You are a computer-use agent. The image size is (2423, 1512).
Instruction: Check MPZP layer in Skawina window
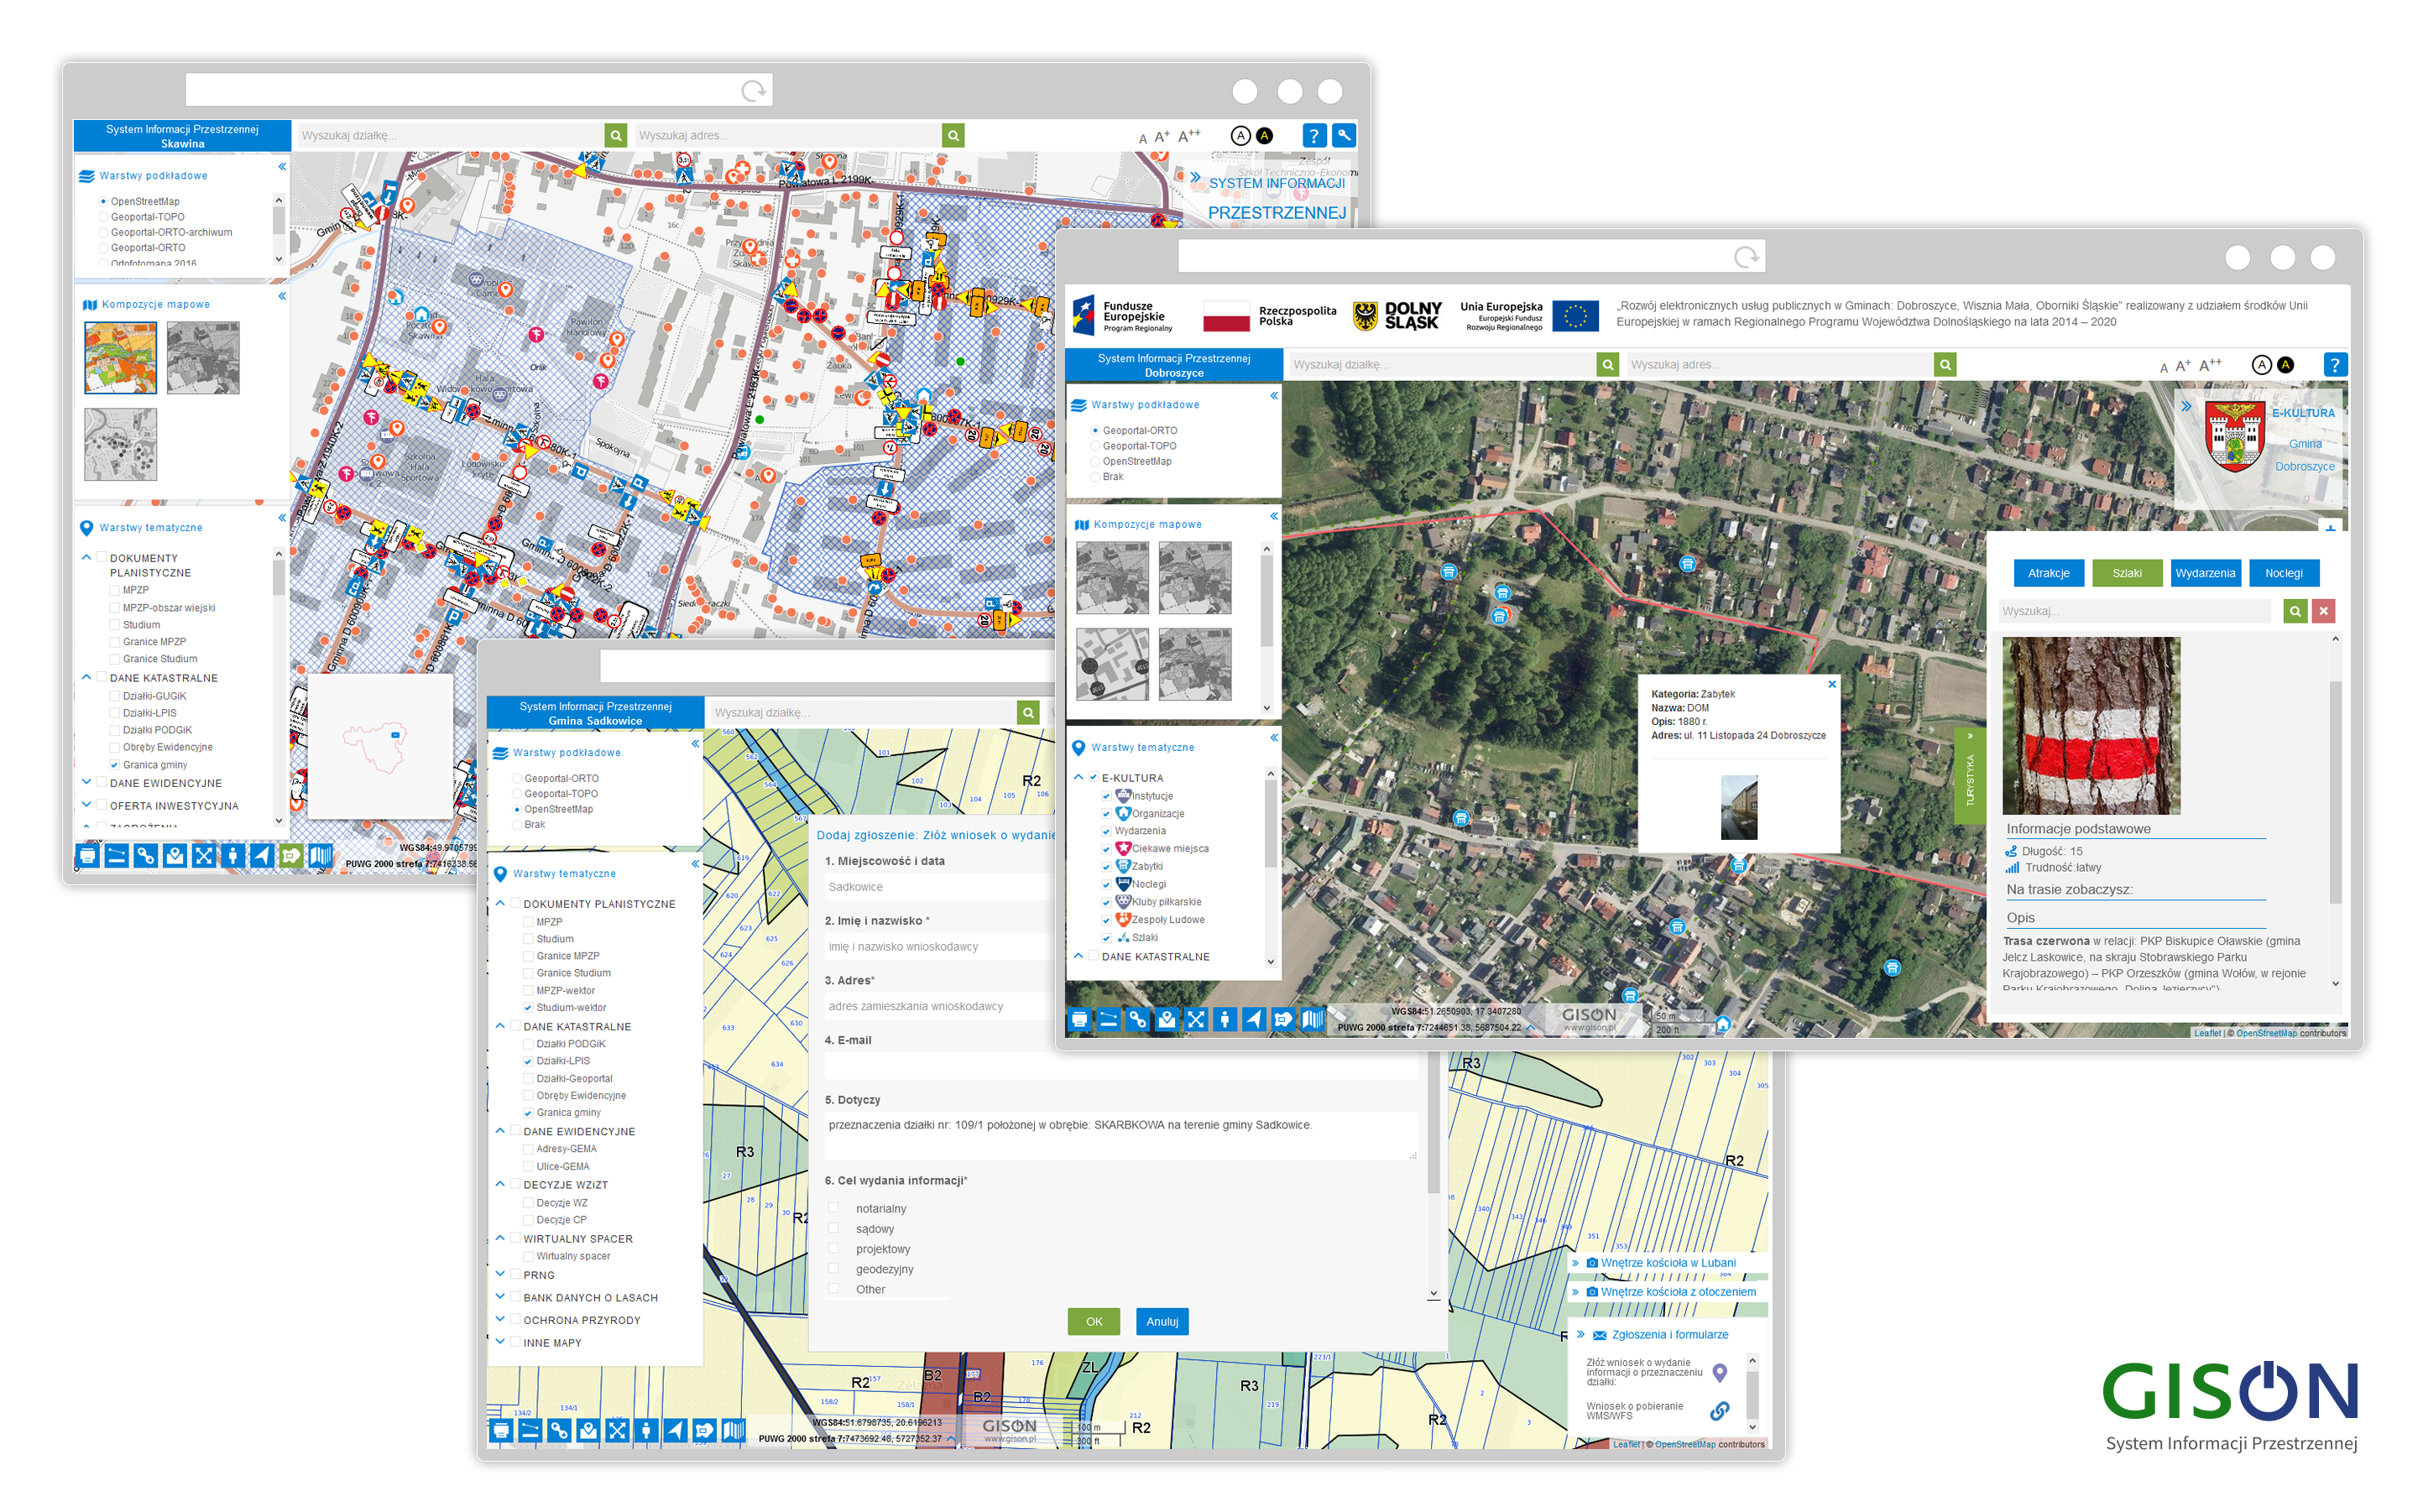click(x=115, y=591)
